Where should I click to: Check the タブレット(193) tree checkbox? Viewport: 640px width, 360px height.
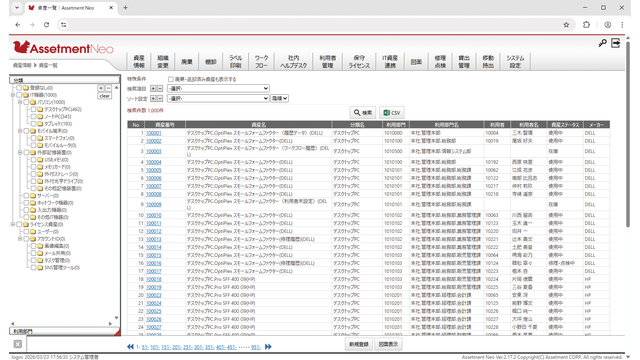[x=33, y=124]
